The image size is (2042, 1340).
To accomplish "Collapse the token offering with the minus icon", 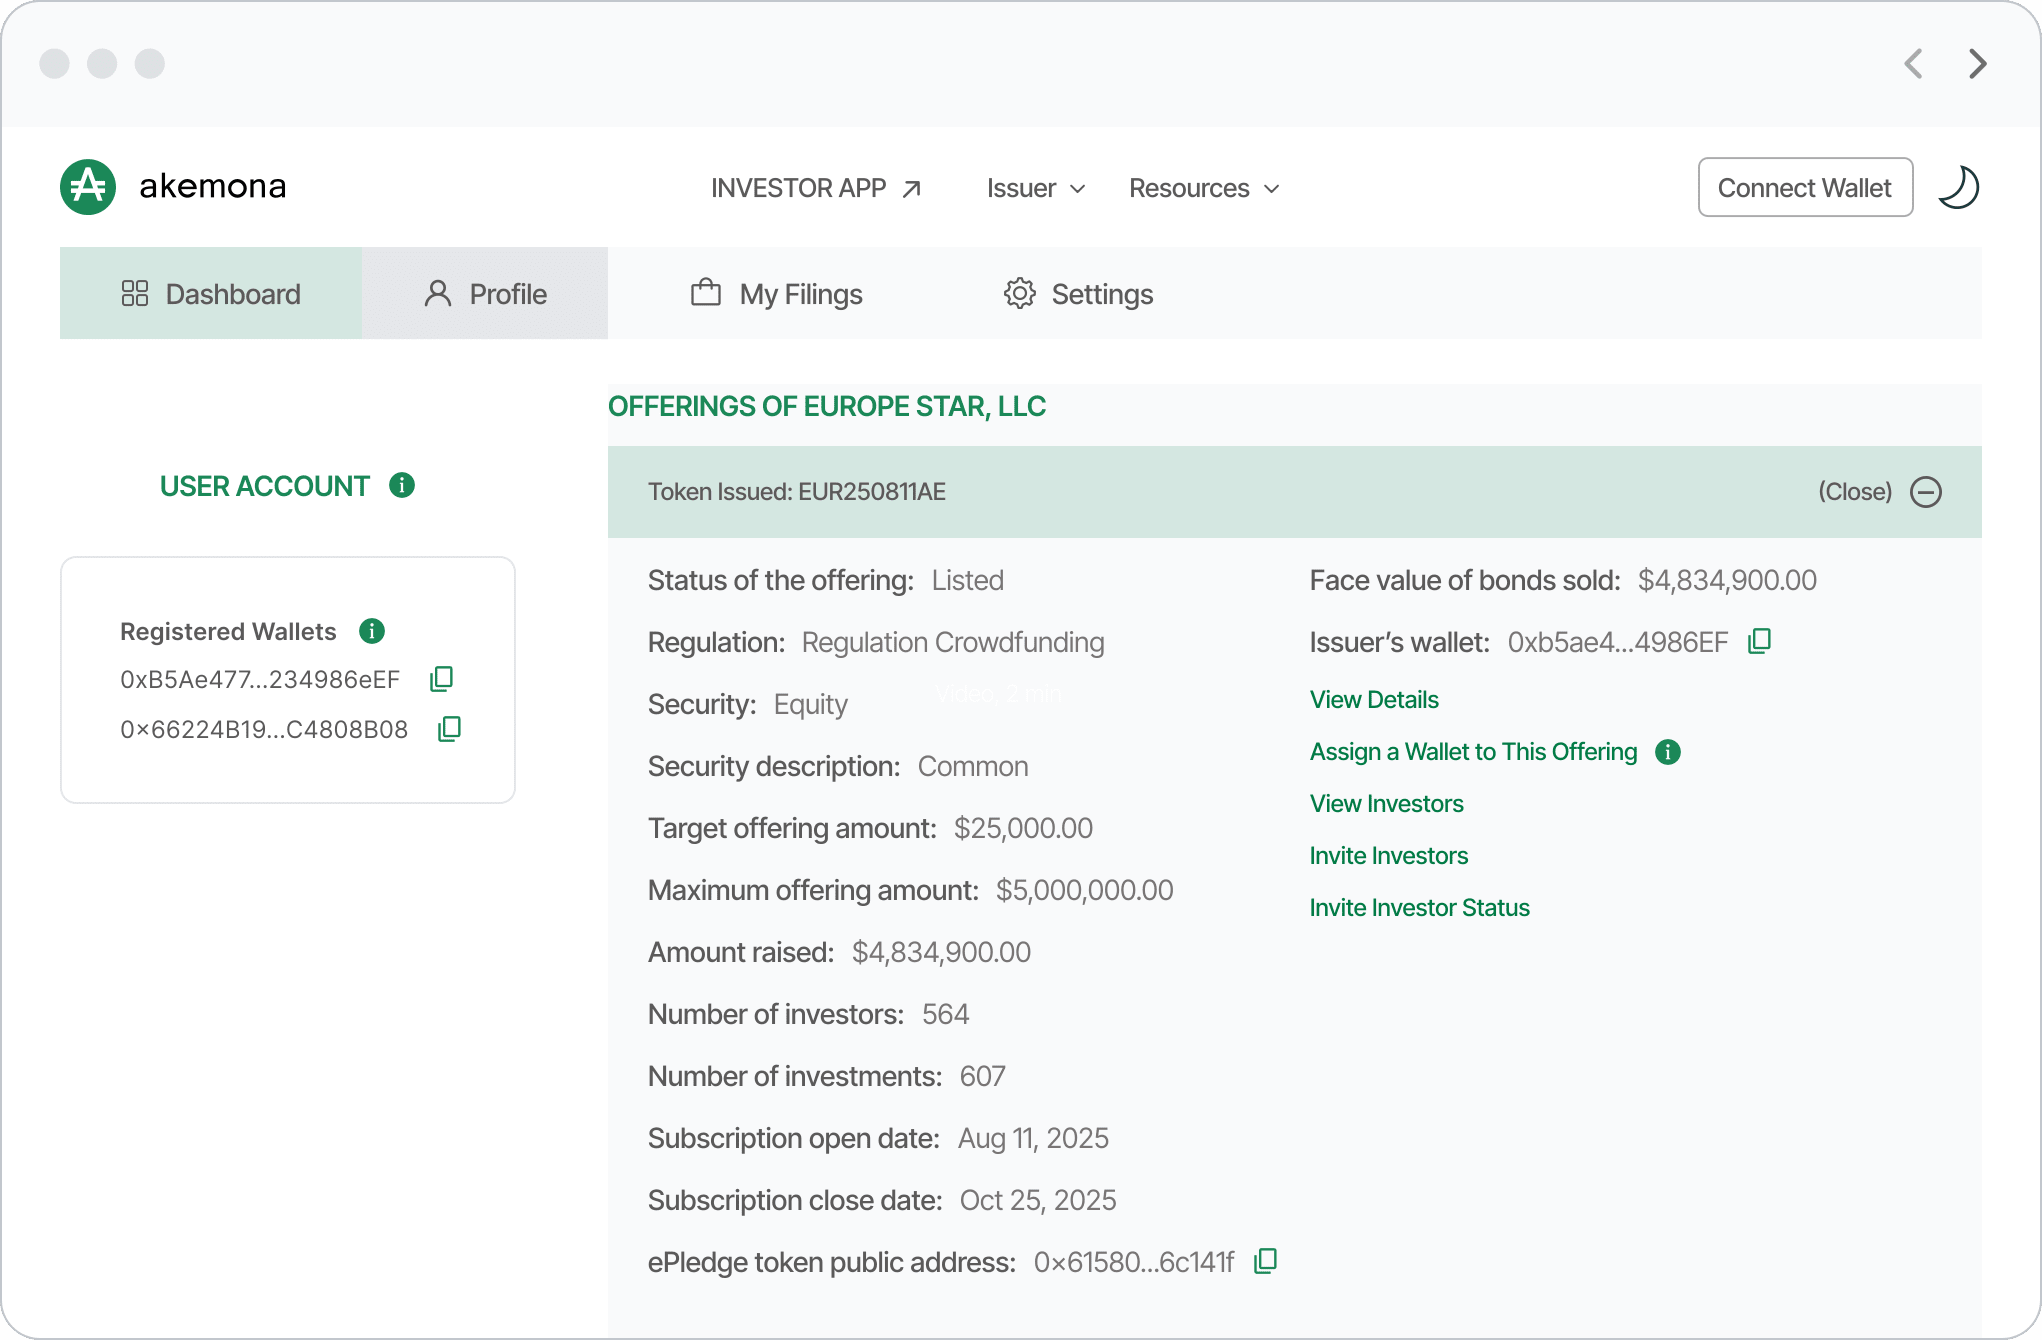I will (x=1925, y=492).
